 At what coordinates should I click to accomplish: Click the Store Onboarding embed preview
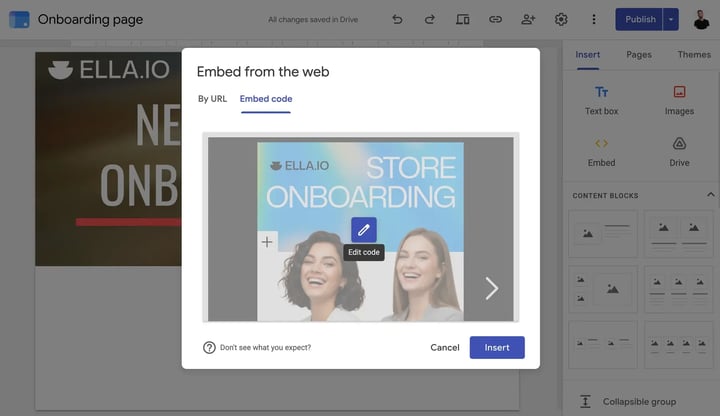(x=360, y=230)
